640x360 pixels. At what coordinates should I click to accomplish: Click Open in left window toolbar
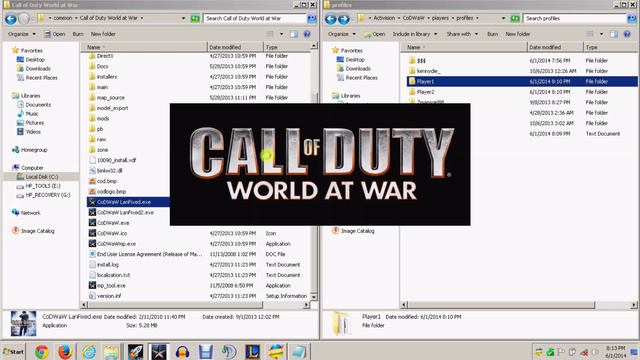tap(55, 34)
